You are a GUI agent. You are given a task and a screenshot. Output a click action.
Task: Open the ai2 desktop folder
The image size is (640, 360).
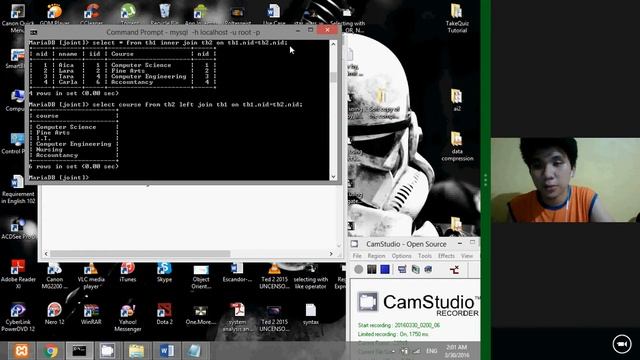click(456, 100)
